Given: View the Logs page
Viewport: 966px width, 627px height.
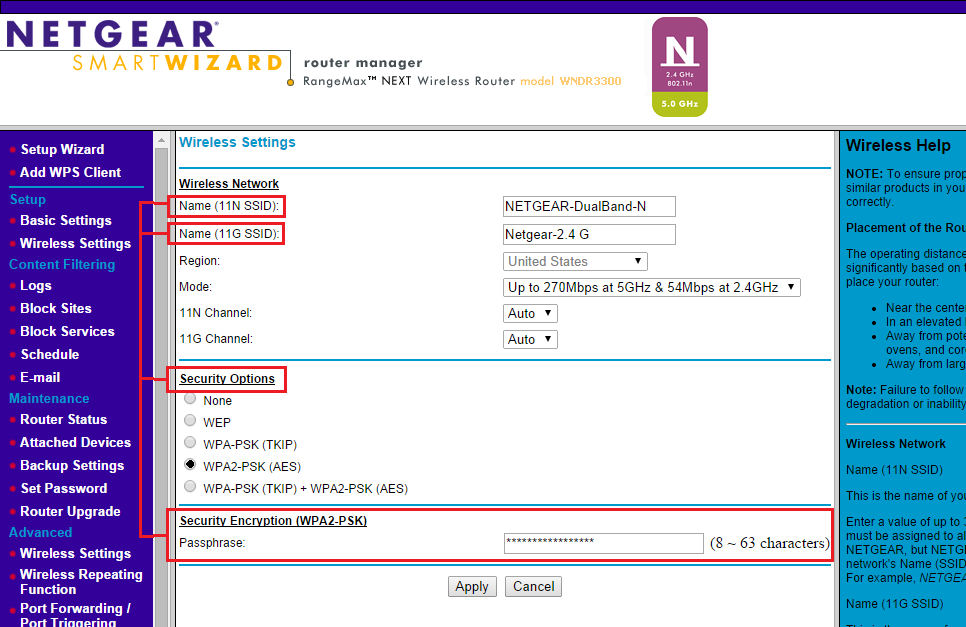Looking at the screenshot, I should tap(36, 286).
